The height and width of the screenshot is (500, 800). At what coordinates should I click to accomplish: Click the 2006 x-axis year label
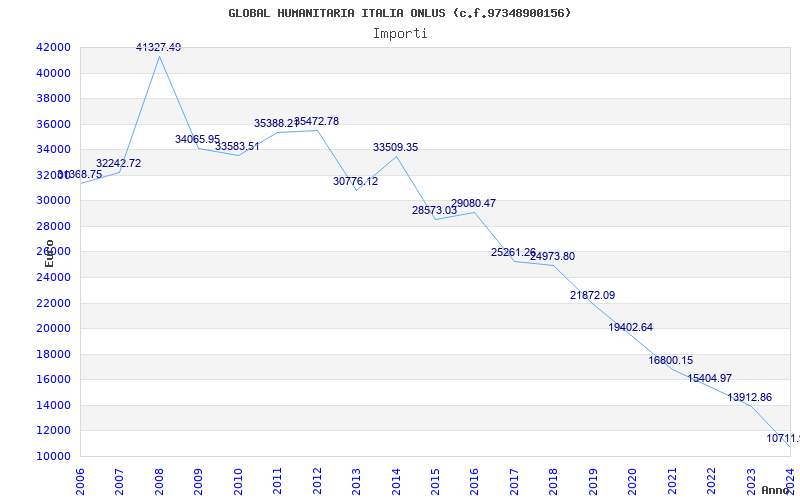80,481
